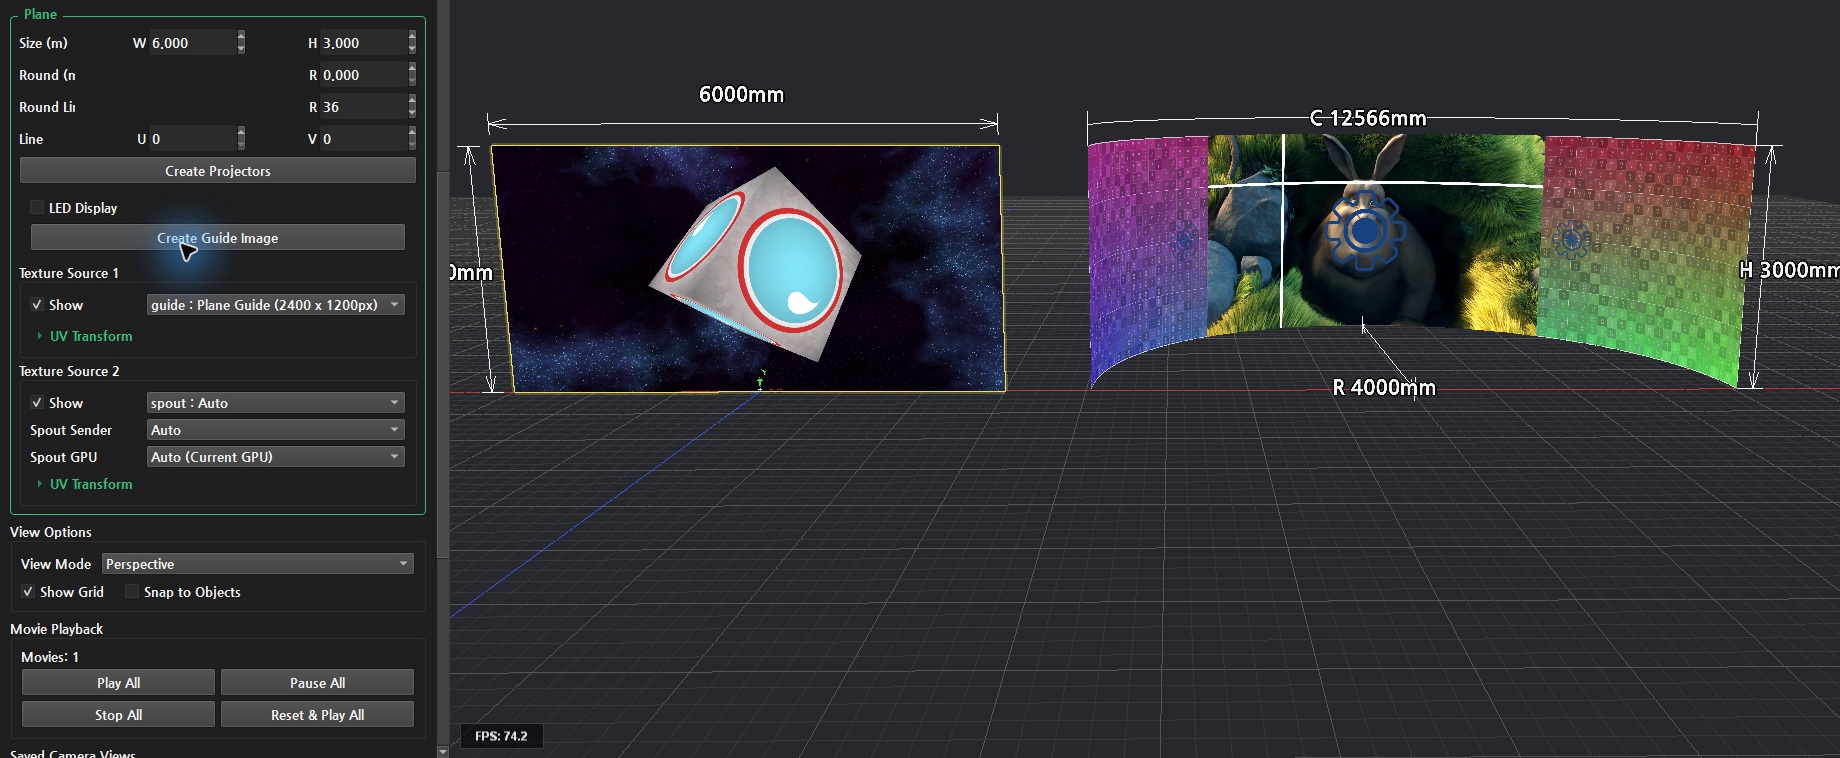Click Create Guide Image button

(218, 238)
